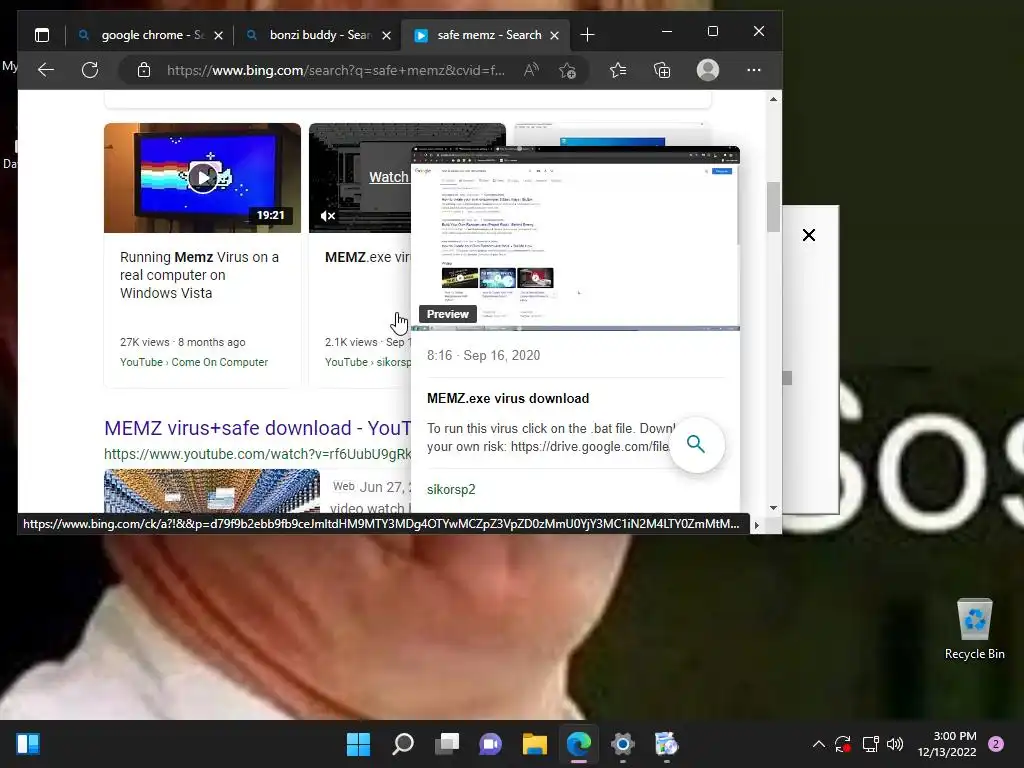Show hidden system tray icons
The image size is (1024, 768).
click(818, 744)
